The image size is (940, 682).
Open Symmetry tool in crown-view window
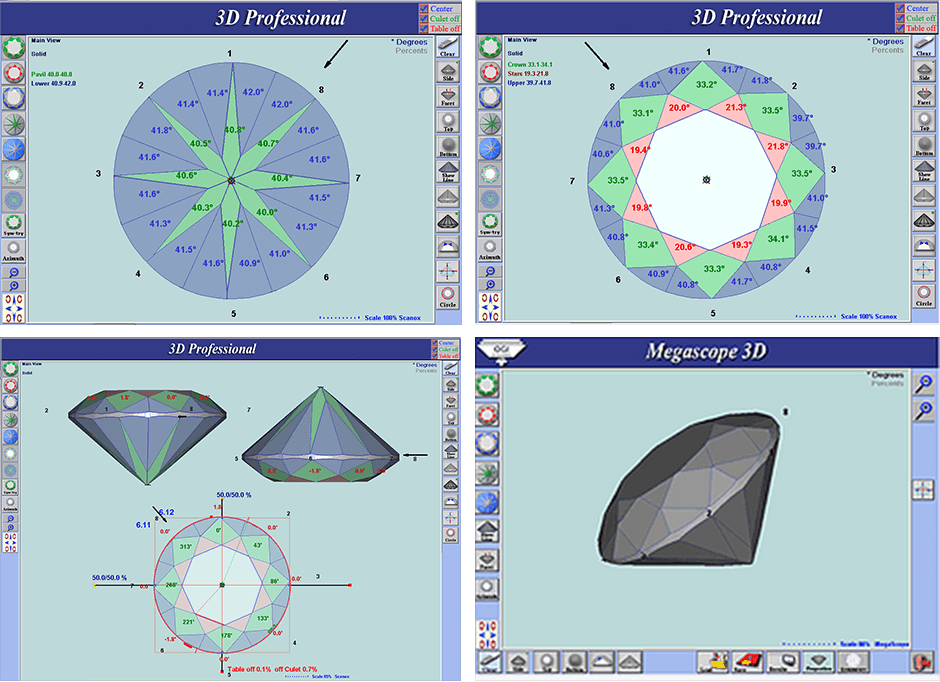point(490,225)
